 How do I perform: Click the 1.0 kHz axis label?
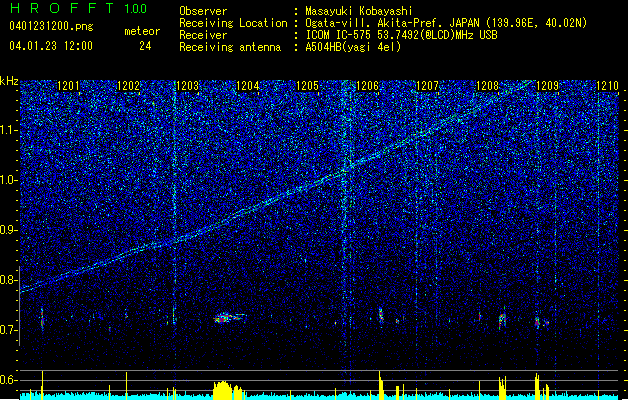(x=9, y=180)
